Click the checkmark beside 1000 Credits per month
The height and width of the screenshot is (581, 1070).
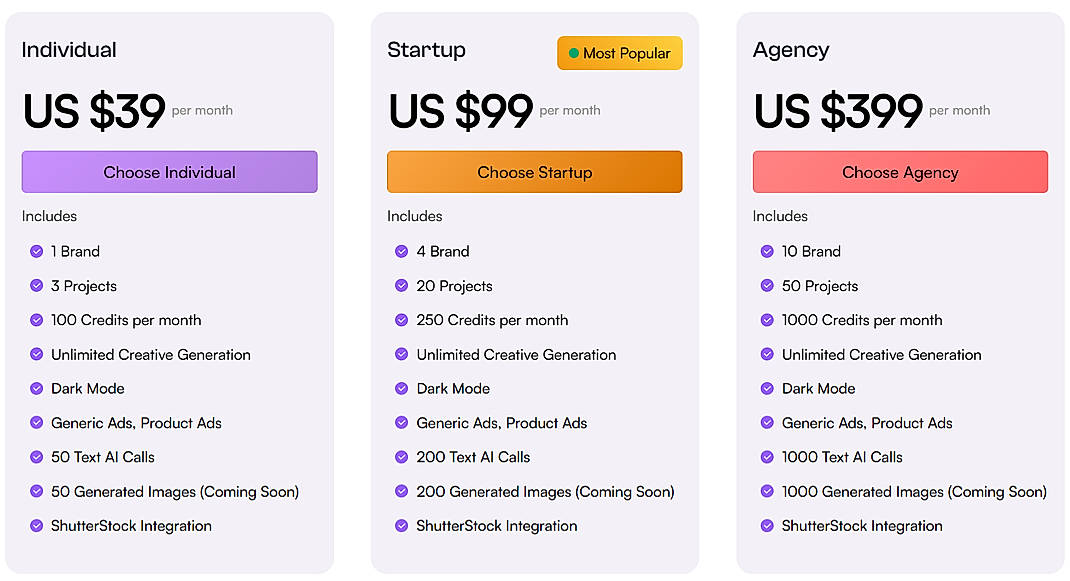767,320
